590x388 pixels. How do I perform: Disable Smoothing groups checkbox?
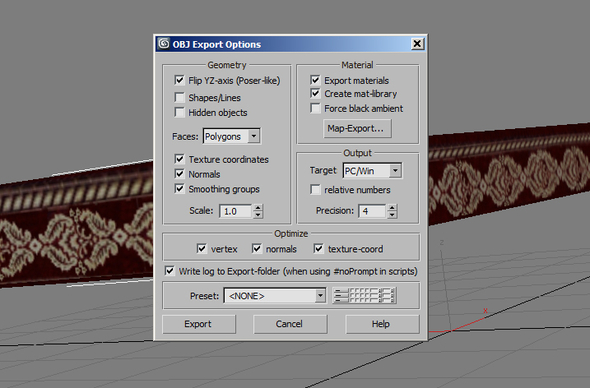coord(179,189)
